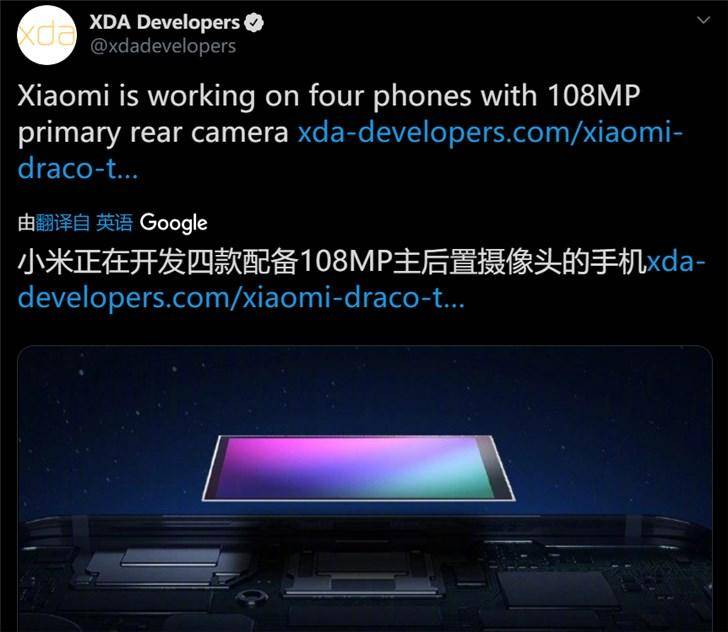Expand the tweet options chevron
Viewport: 728px width, 632px height.
point(704,20)
